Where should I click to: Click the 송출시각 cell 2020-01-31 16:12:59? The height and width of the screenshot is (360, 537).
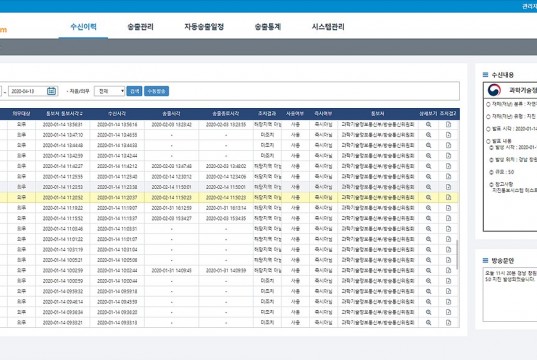tap(171, 208)
